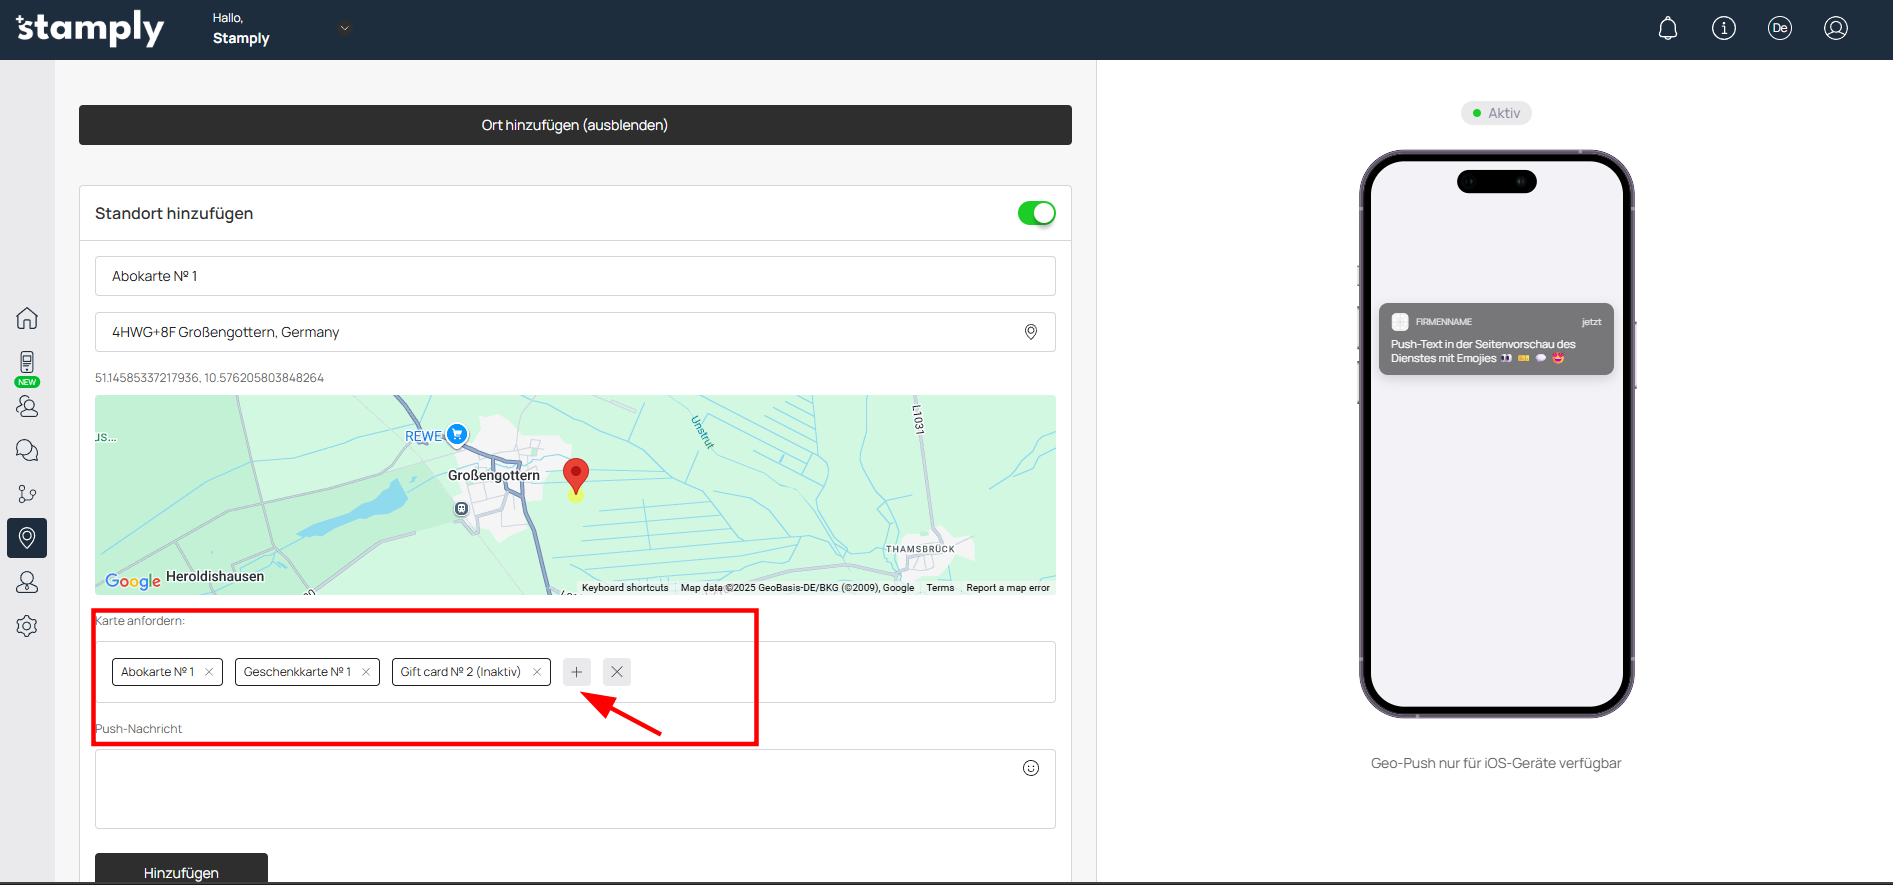Screen dimensions: 1893x885
Task: Toggle the Standort hinzufügen switch off
Action: tap(1036, 213)
